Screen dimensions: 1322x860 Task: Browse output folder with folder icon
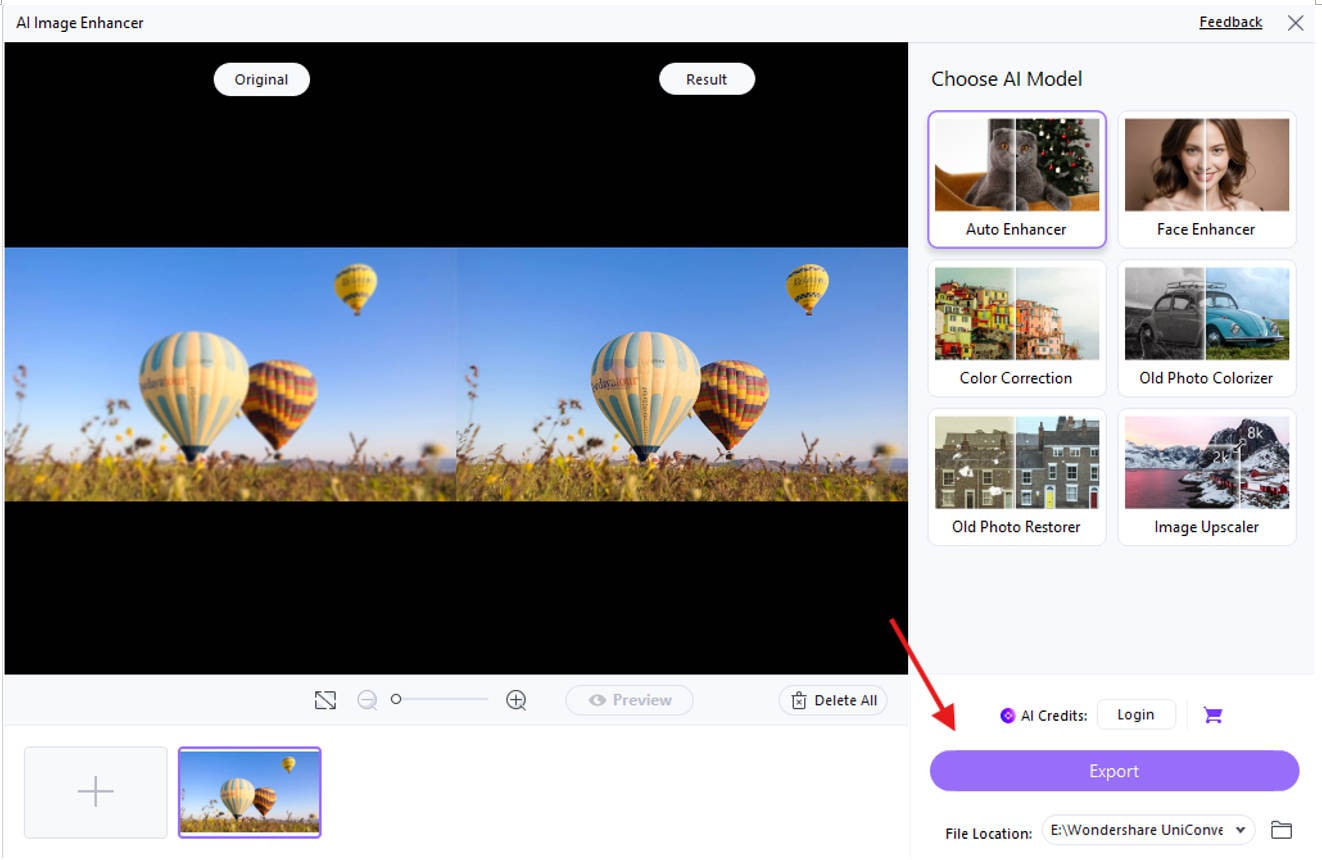pos(1281,830)
